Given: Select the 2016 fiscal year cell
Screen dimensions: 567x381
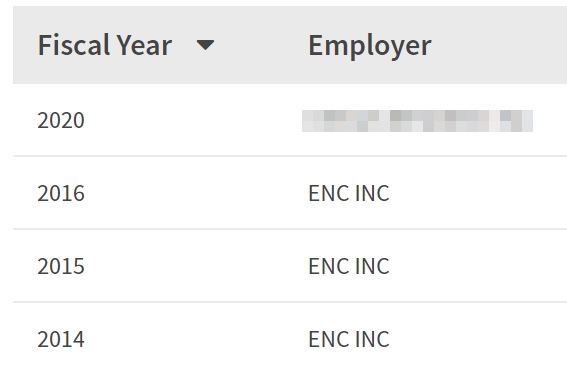Looking at the screenshot, I should click(61, 193).
